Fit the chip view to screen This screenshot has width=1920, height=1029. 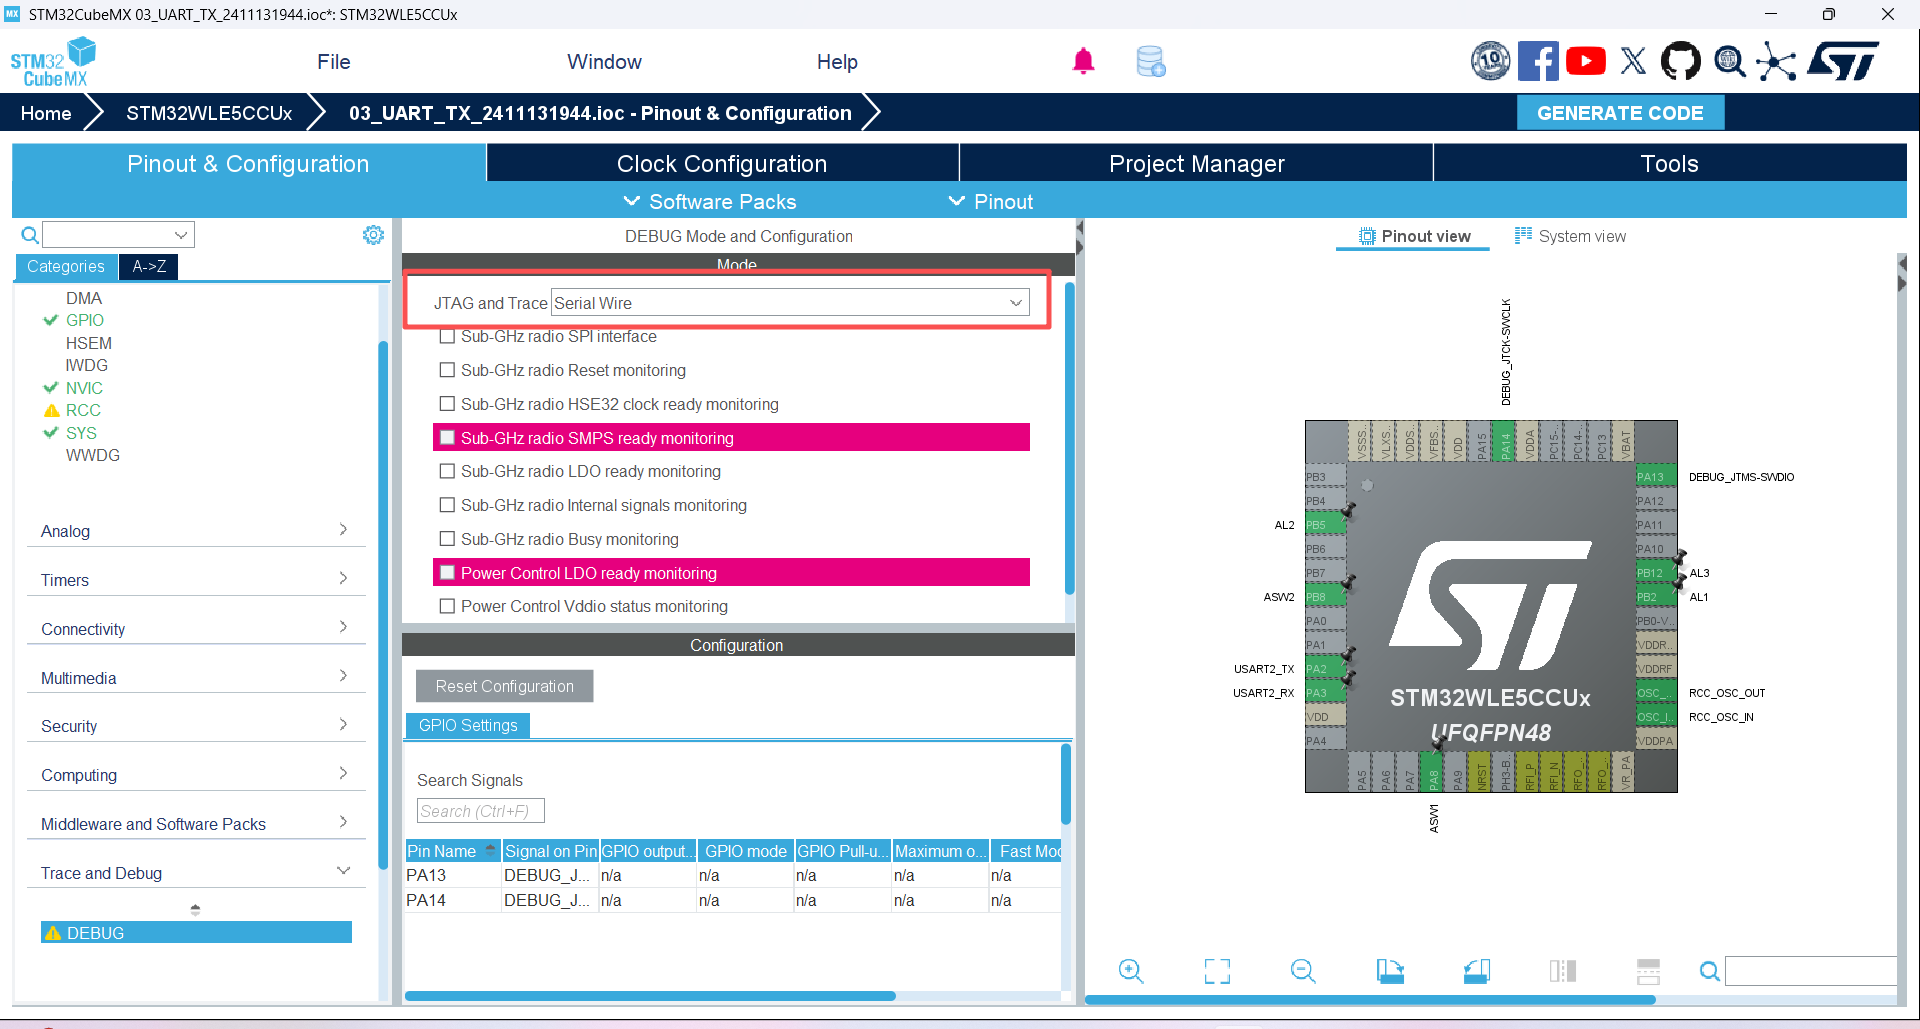[1217, 971]
